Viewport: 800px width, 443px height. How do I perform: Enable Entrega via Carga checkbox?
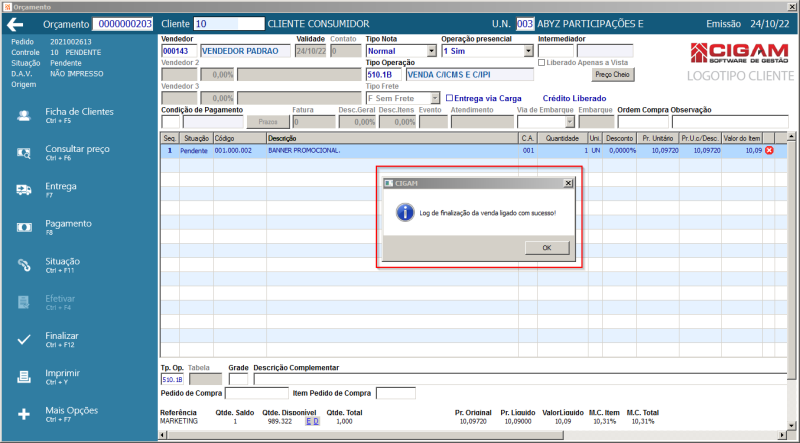449,97
